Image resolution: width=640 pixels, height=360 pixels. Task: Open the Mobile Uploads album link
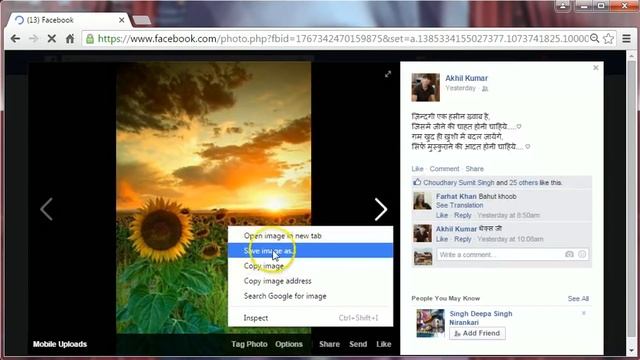pyautogui.click(x=60, y=344)
